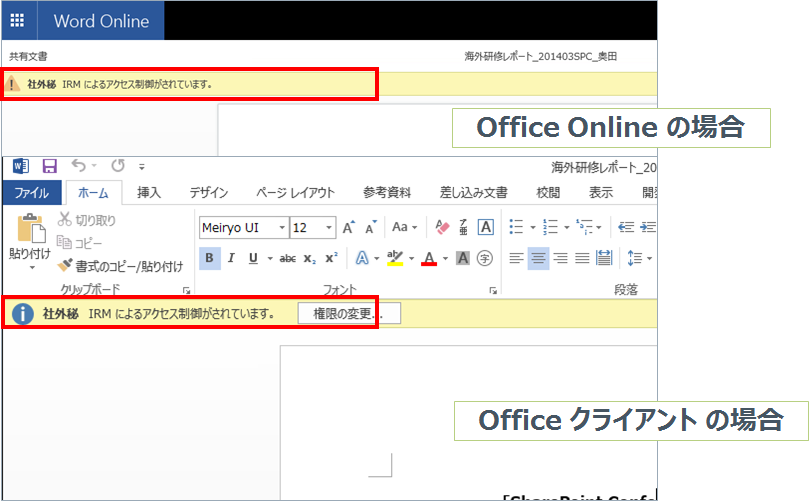This screenshot has height=501, width=809.
Task: Open the フォント dialog launcher
Action: click(493, 291)
